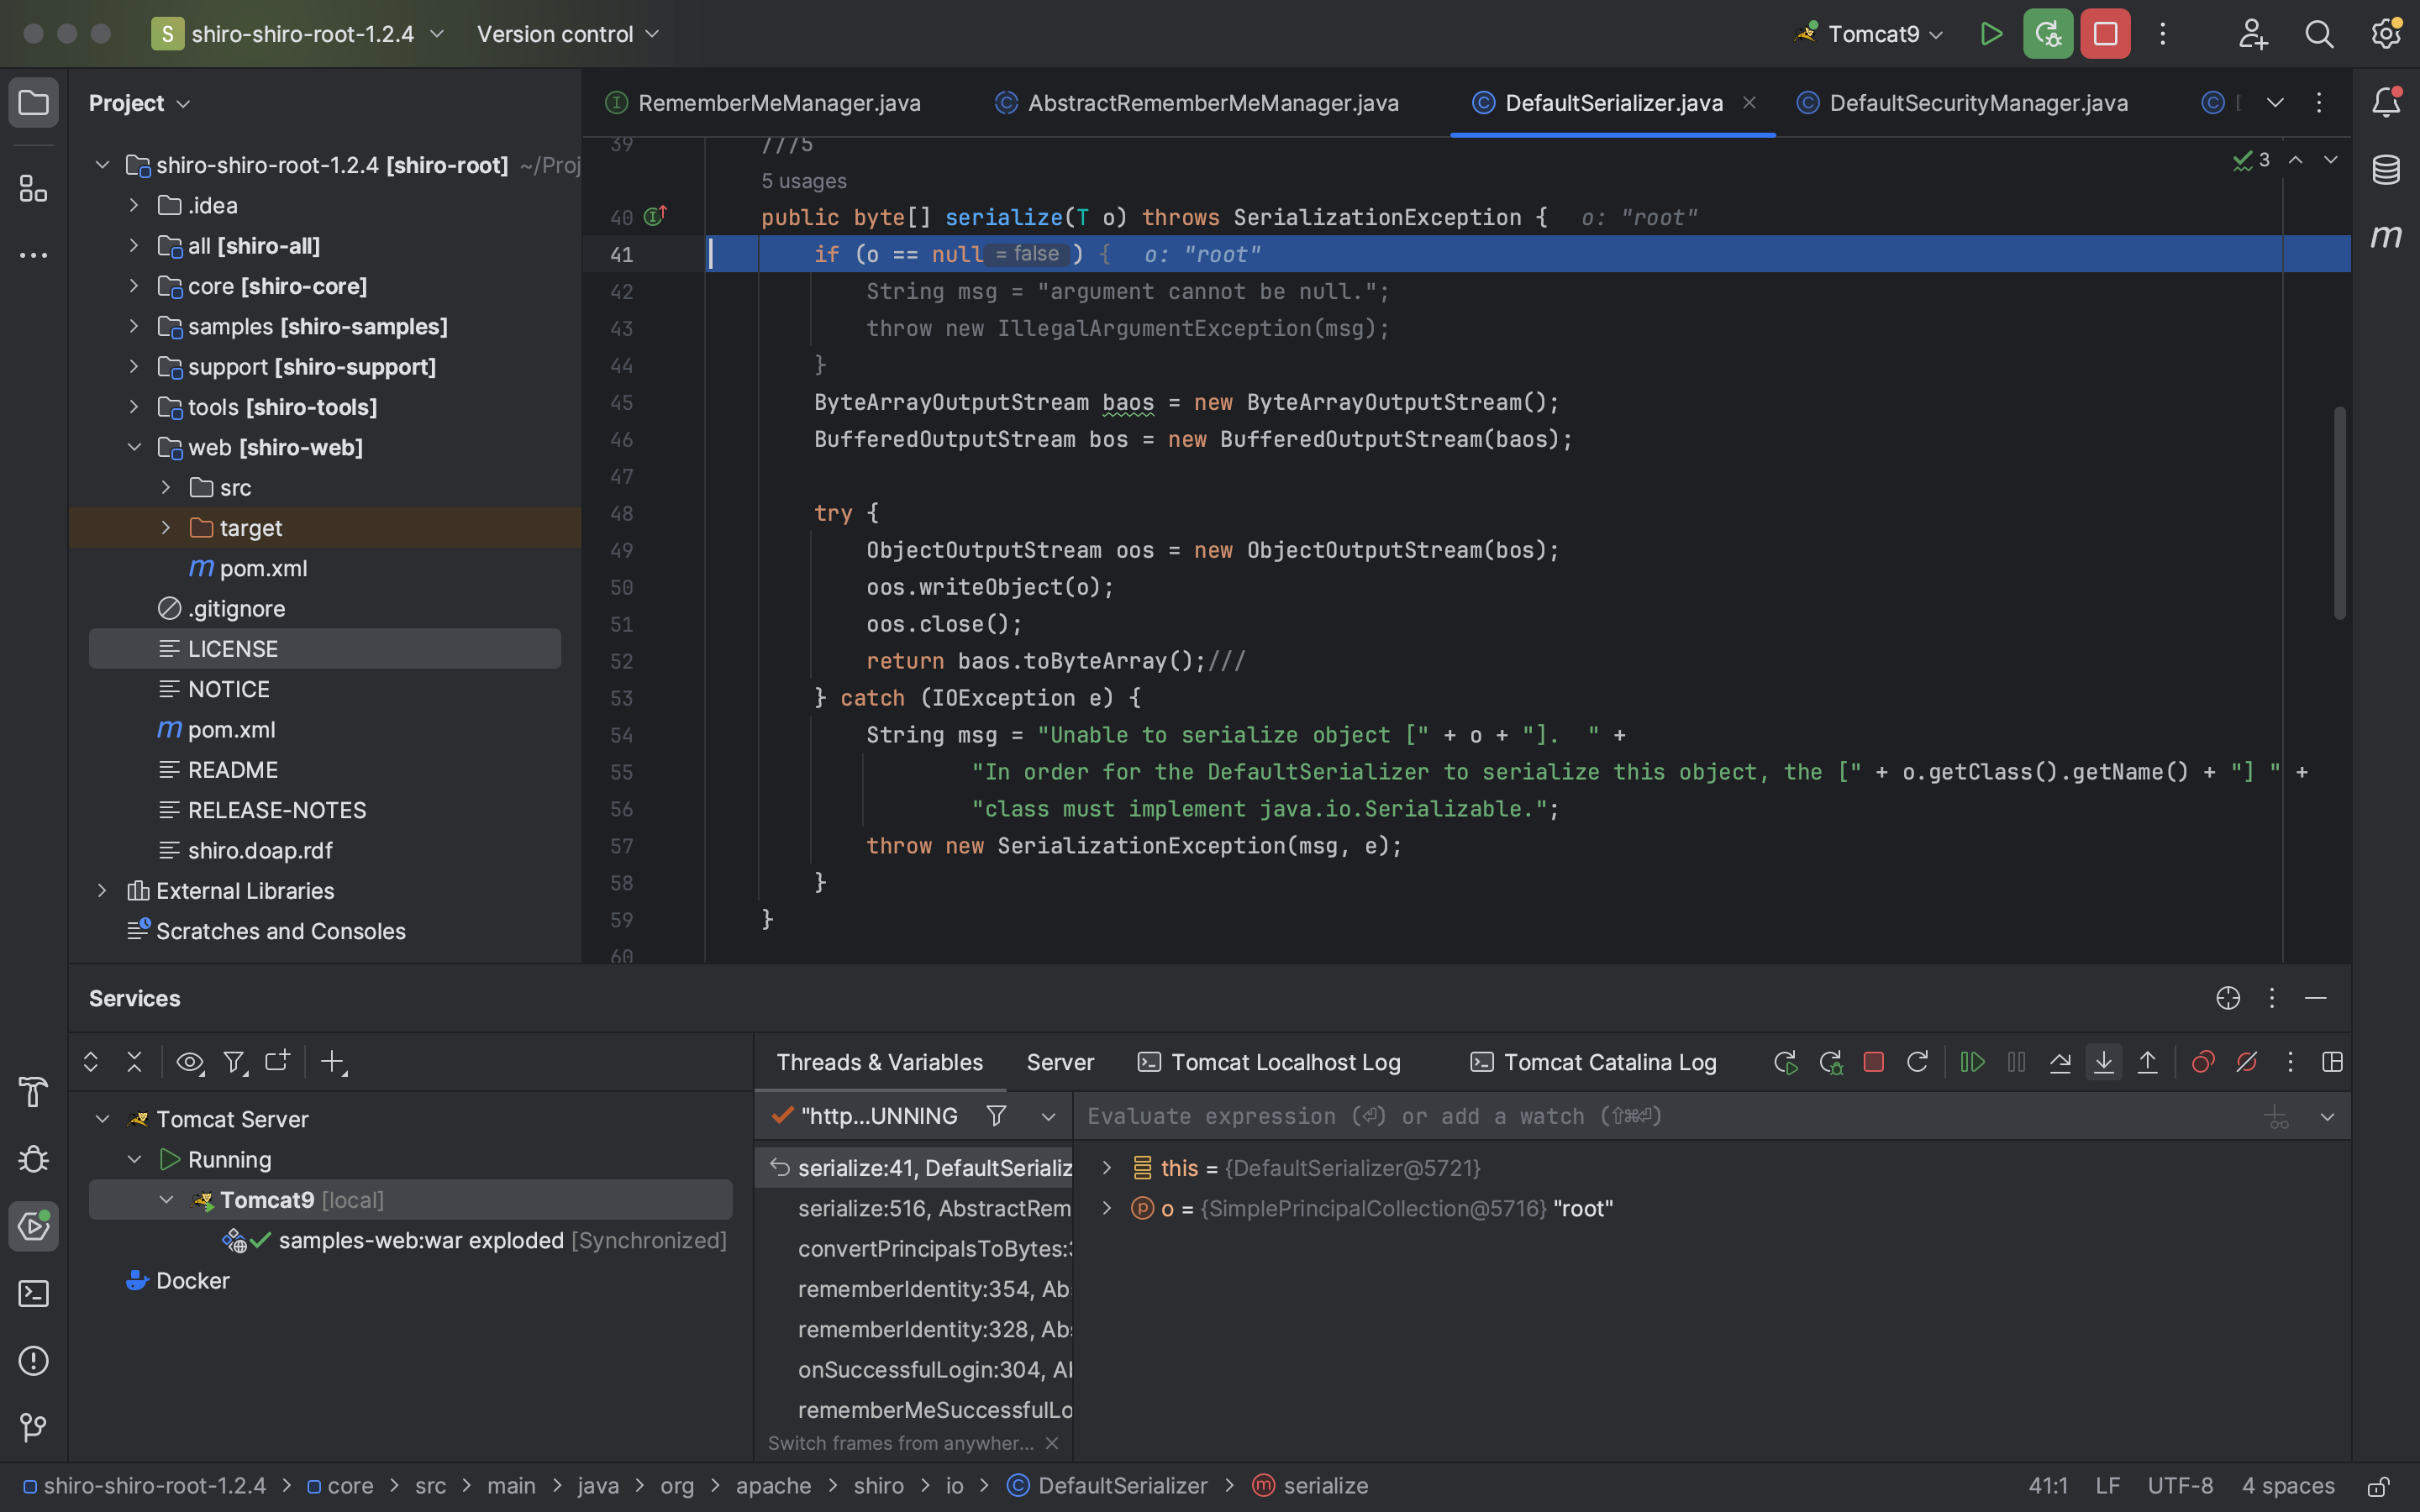Expand External Libraries node
Screen dimensions: 2420x1512
pos(102,890)
